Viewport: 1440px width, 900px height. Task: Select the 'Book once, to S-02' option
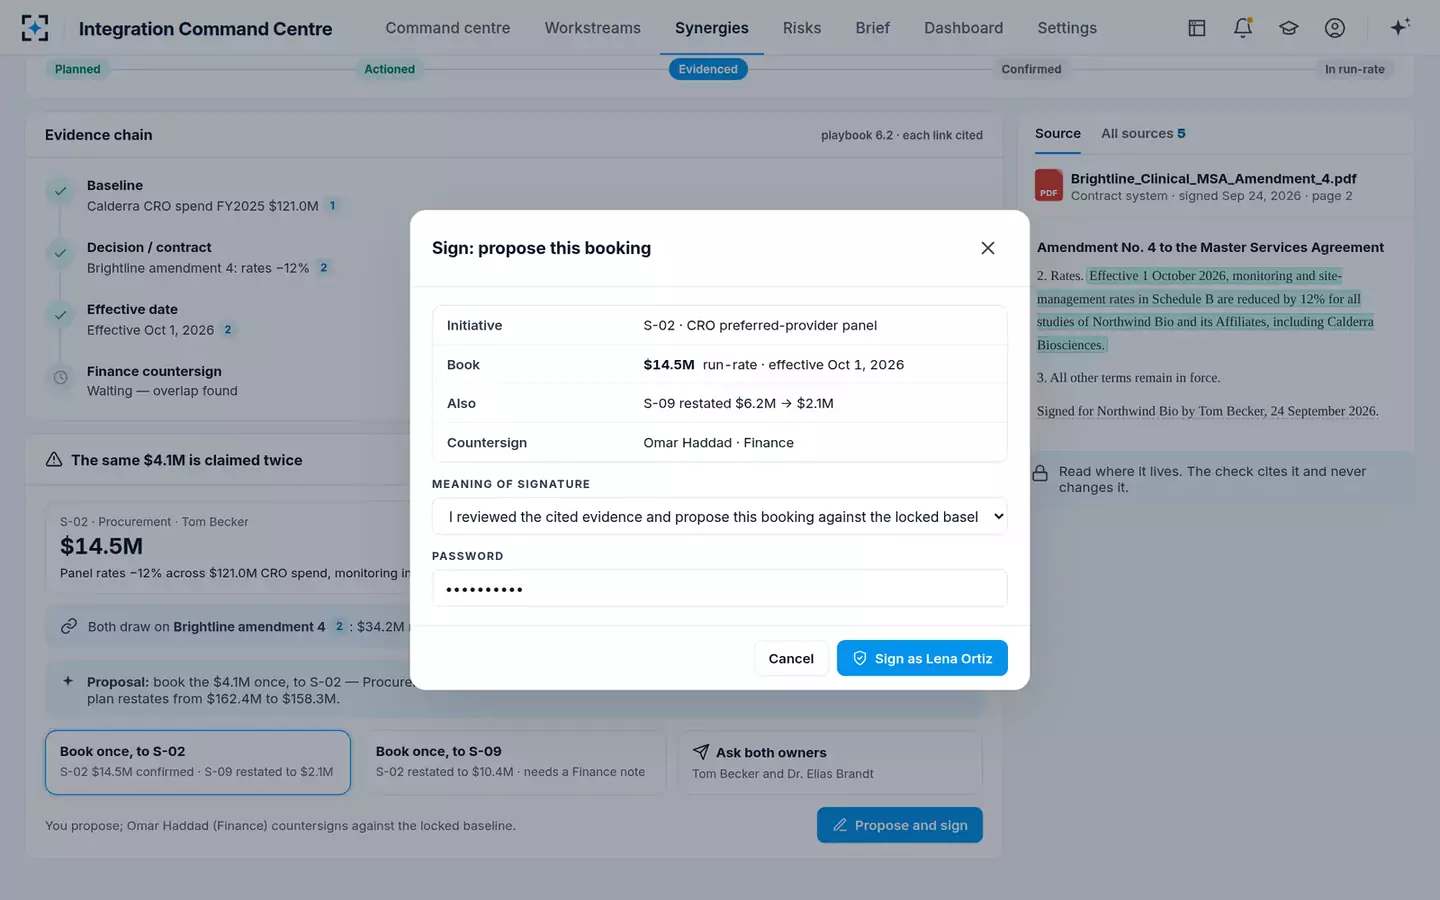coord(198,762)
